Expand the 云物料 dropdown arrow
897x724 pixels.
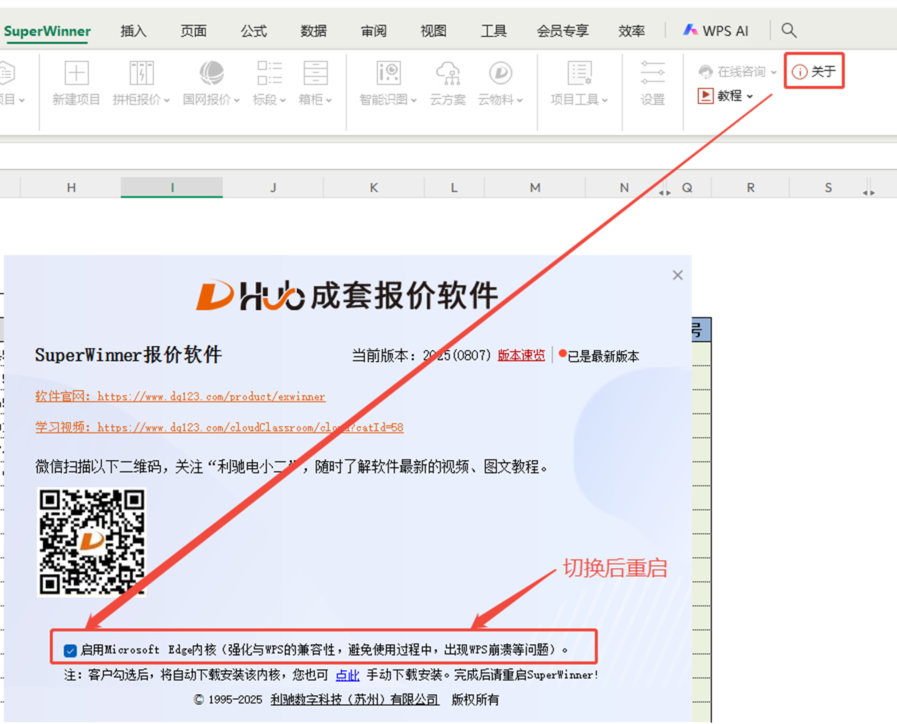pyautogui.click(x=519, y=101)
